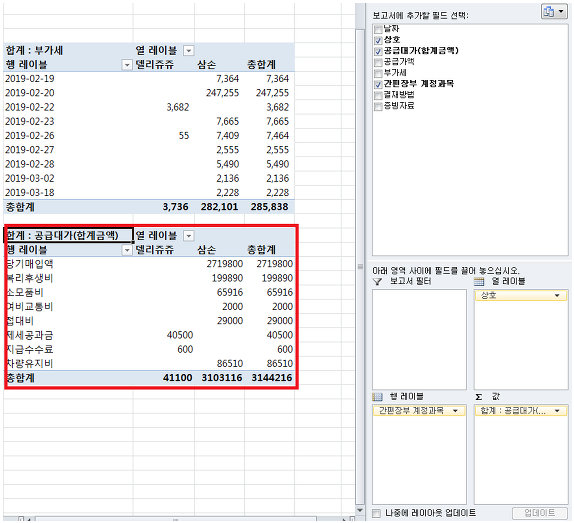
Task: Click the cell with value 600 under 델리쥬쥬
Action: click(x=185, y=350)
